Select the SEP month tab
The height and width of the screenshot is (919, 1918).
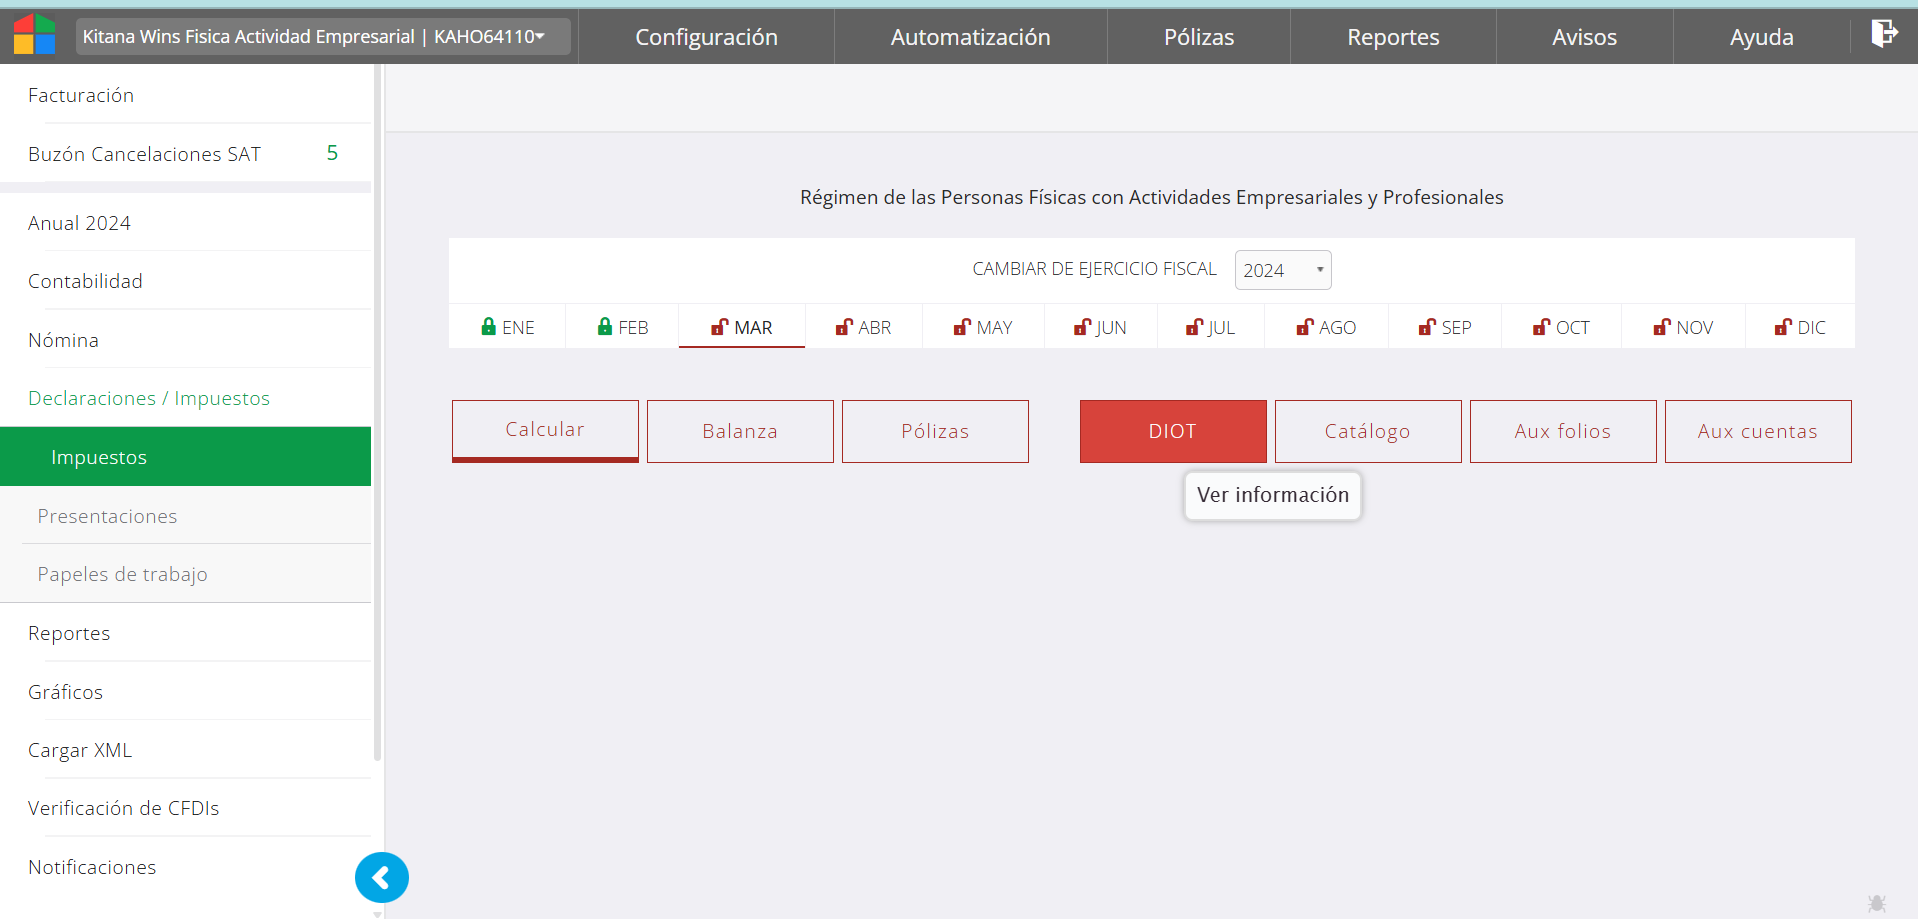[x=1445, y=327]
